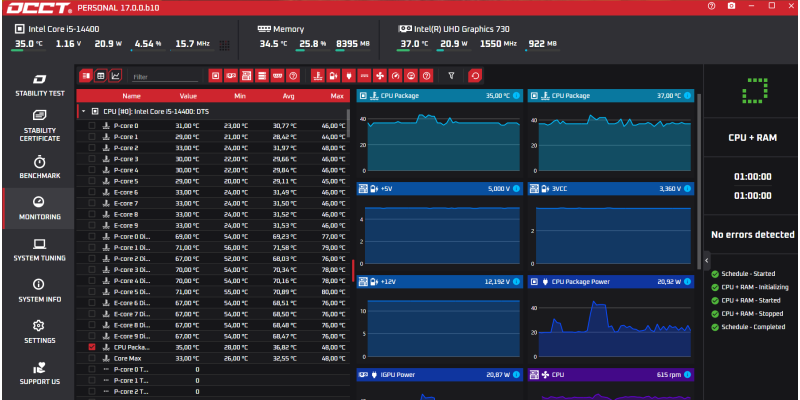The width and height of the screenshot is (800, 400).
Task: Sort by the Max column header
Action: (337, 96)
